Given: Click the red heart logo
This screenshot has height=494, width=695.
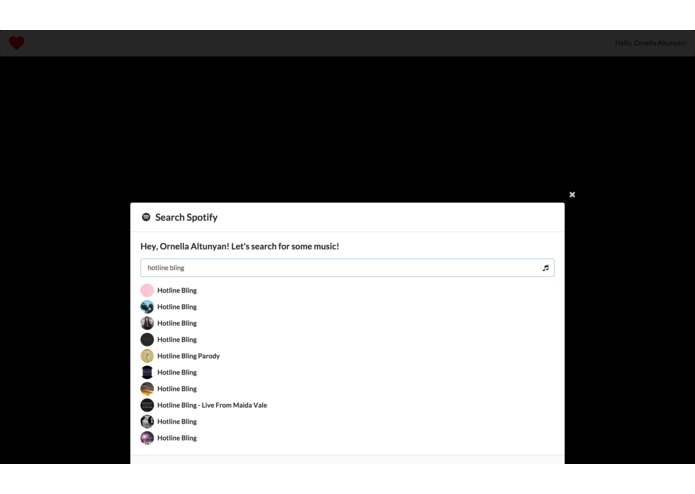Looking at the screenshot, I should click(x=17, y=43).
